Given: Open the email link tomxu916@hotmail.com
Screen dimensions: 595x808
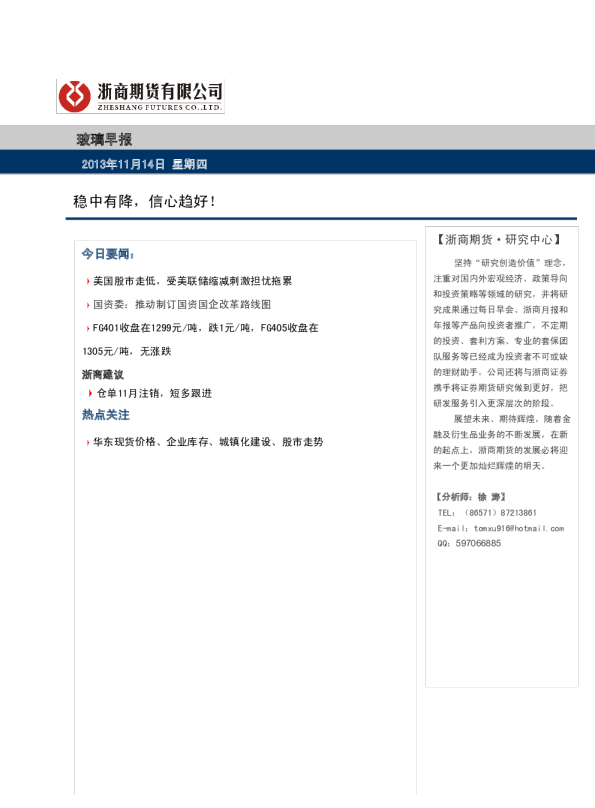Looking at the screenshot, I should [x=519, y=528].
